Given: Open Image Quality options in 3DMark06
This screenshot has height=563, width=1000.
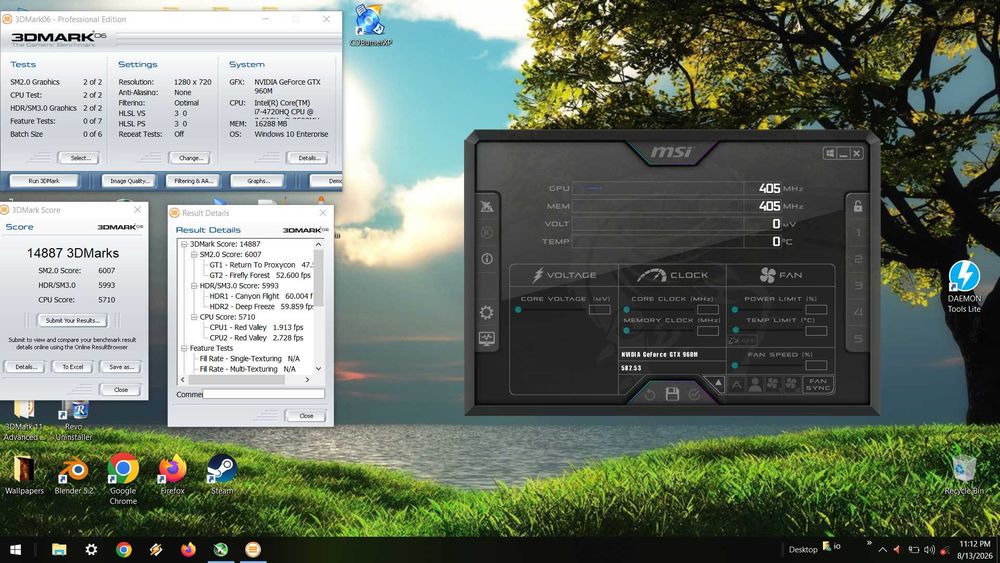Looking at the screenshot, I should (x=129, y=181).
